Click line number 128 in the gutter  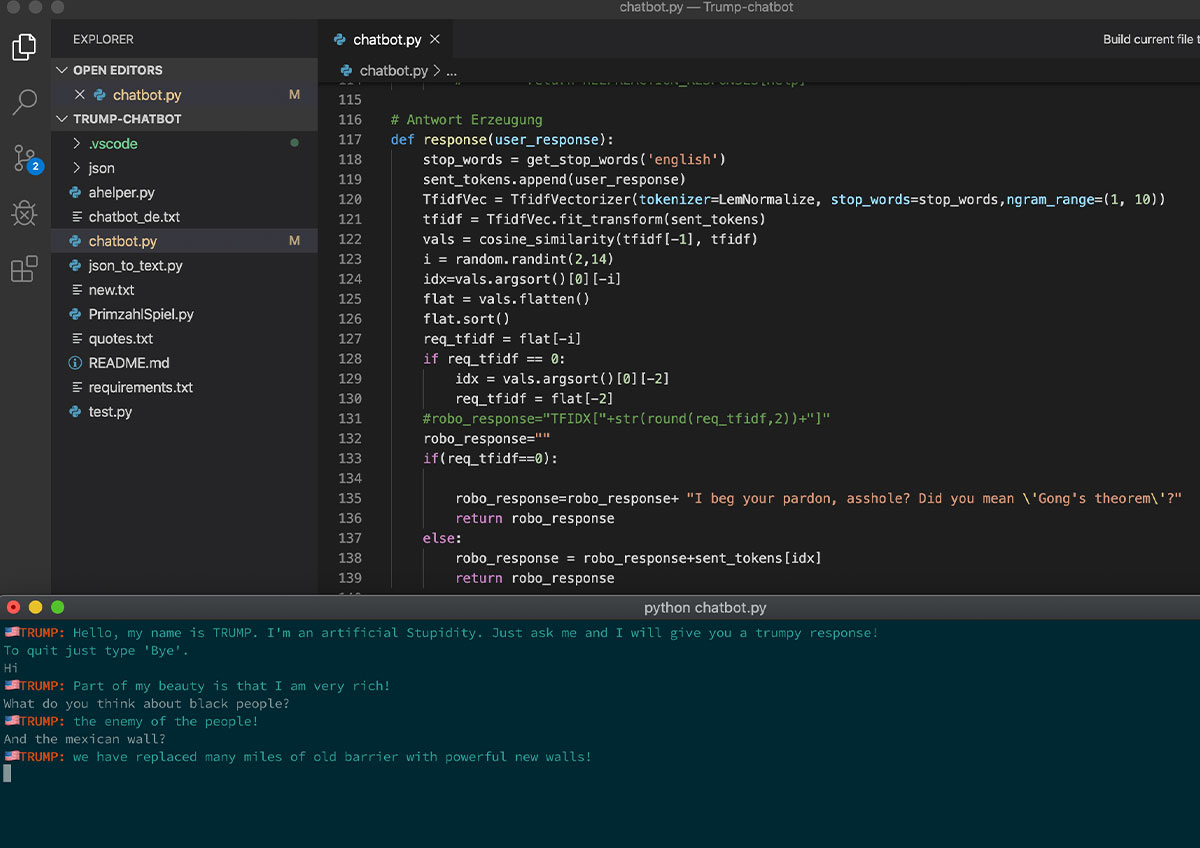tap(350, 358)
